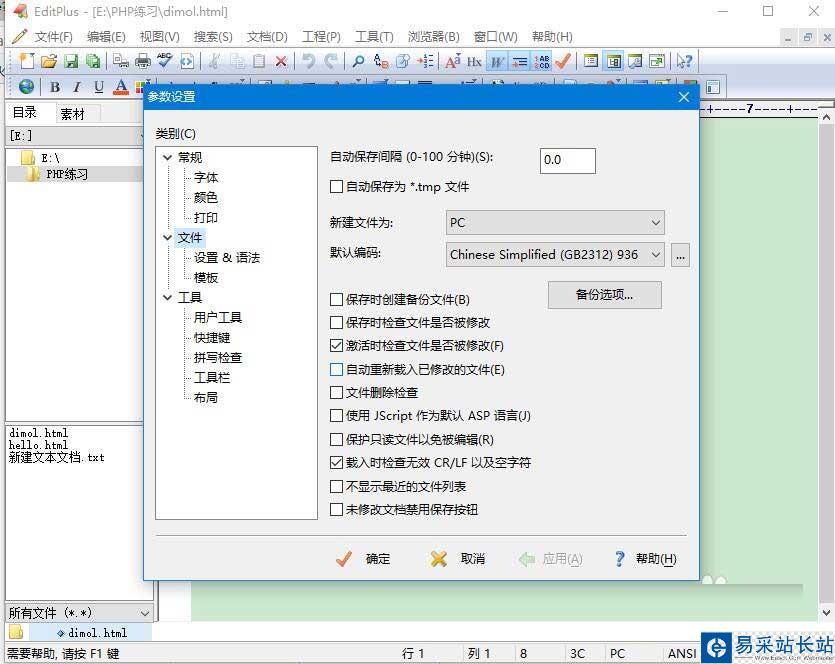Click the 帮助(H) dialog button
The image size is (835, 664).
tap(645, 559)
